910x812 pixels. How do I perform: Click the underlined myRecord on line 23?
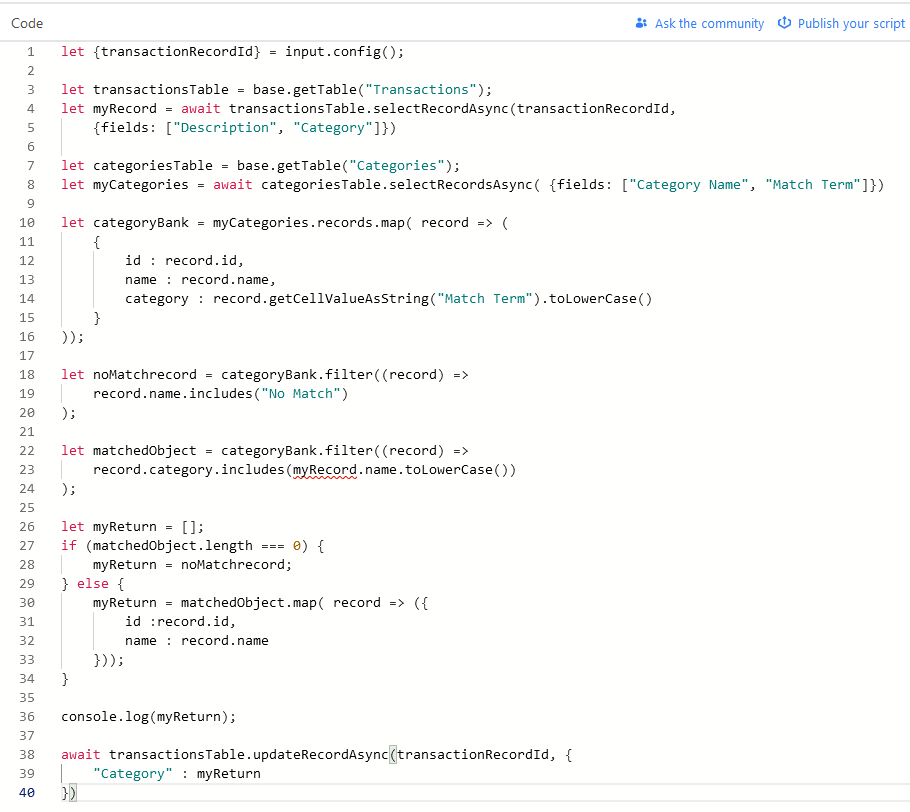click(324, 470)
